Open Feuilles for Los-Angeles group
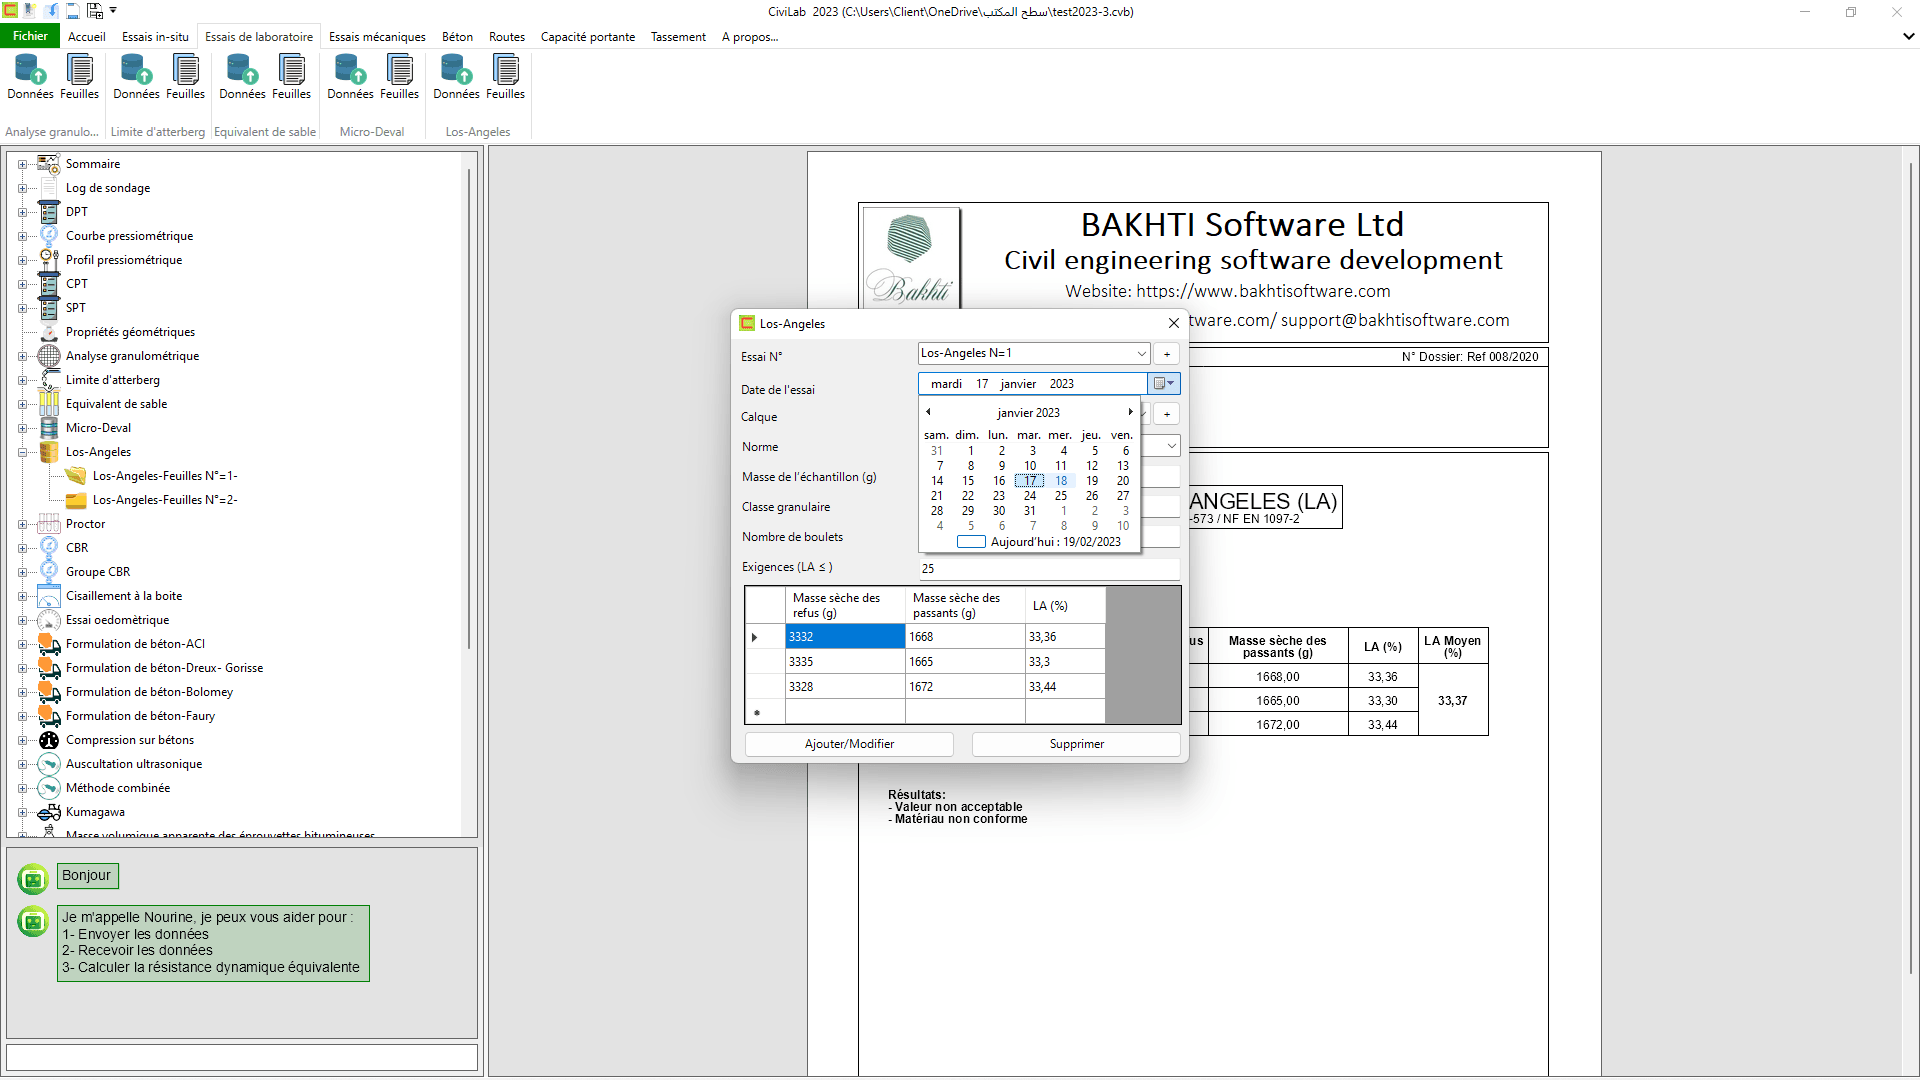This screenshot has width=1920, height=1080. point(505,77)
